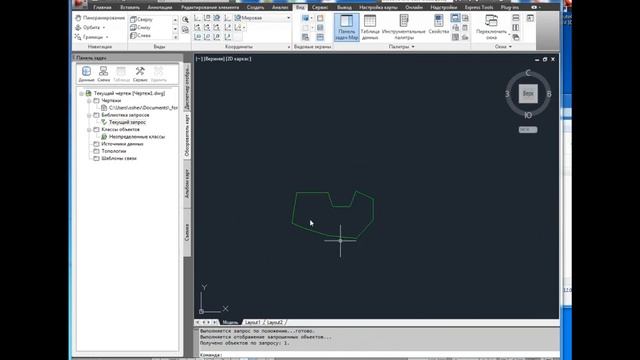
Task: Collapse the Текущий чертеж tree node
Action: tap(82, 93)
